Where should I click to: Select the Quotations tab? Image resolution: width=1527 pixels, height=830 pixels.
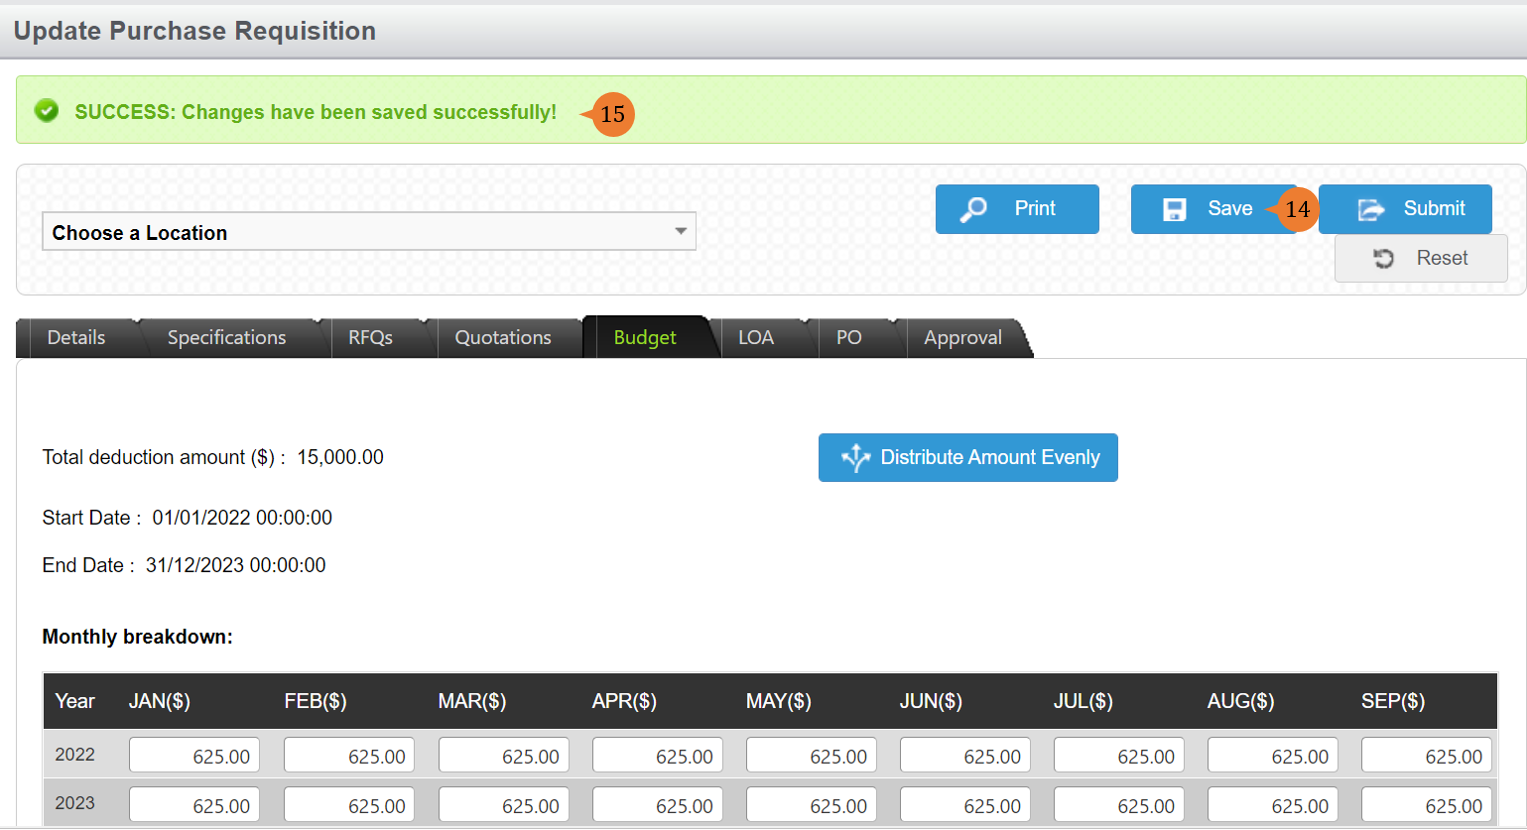point(503,338)
